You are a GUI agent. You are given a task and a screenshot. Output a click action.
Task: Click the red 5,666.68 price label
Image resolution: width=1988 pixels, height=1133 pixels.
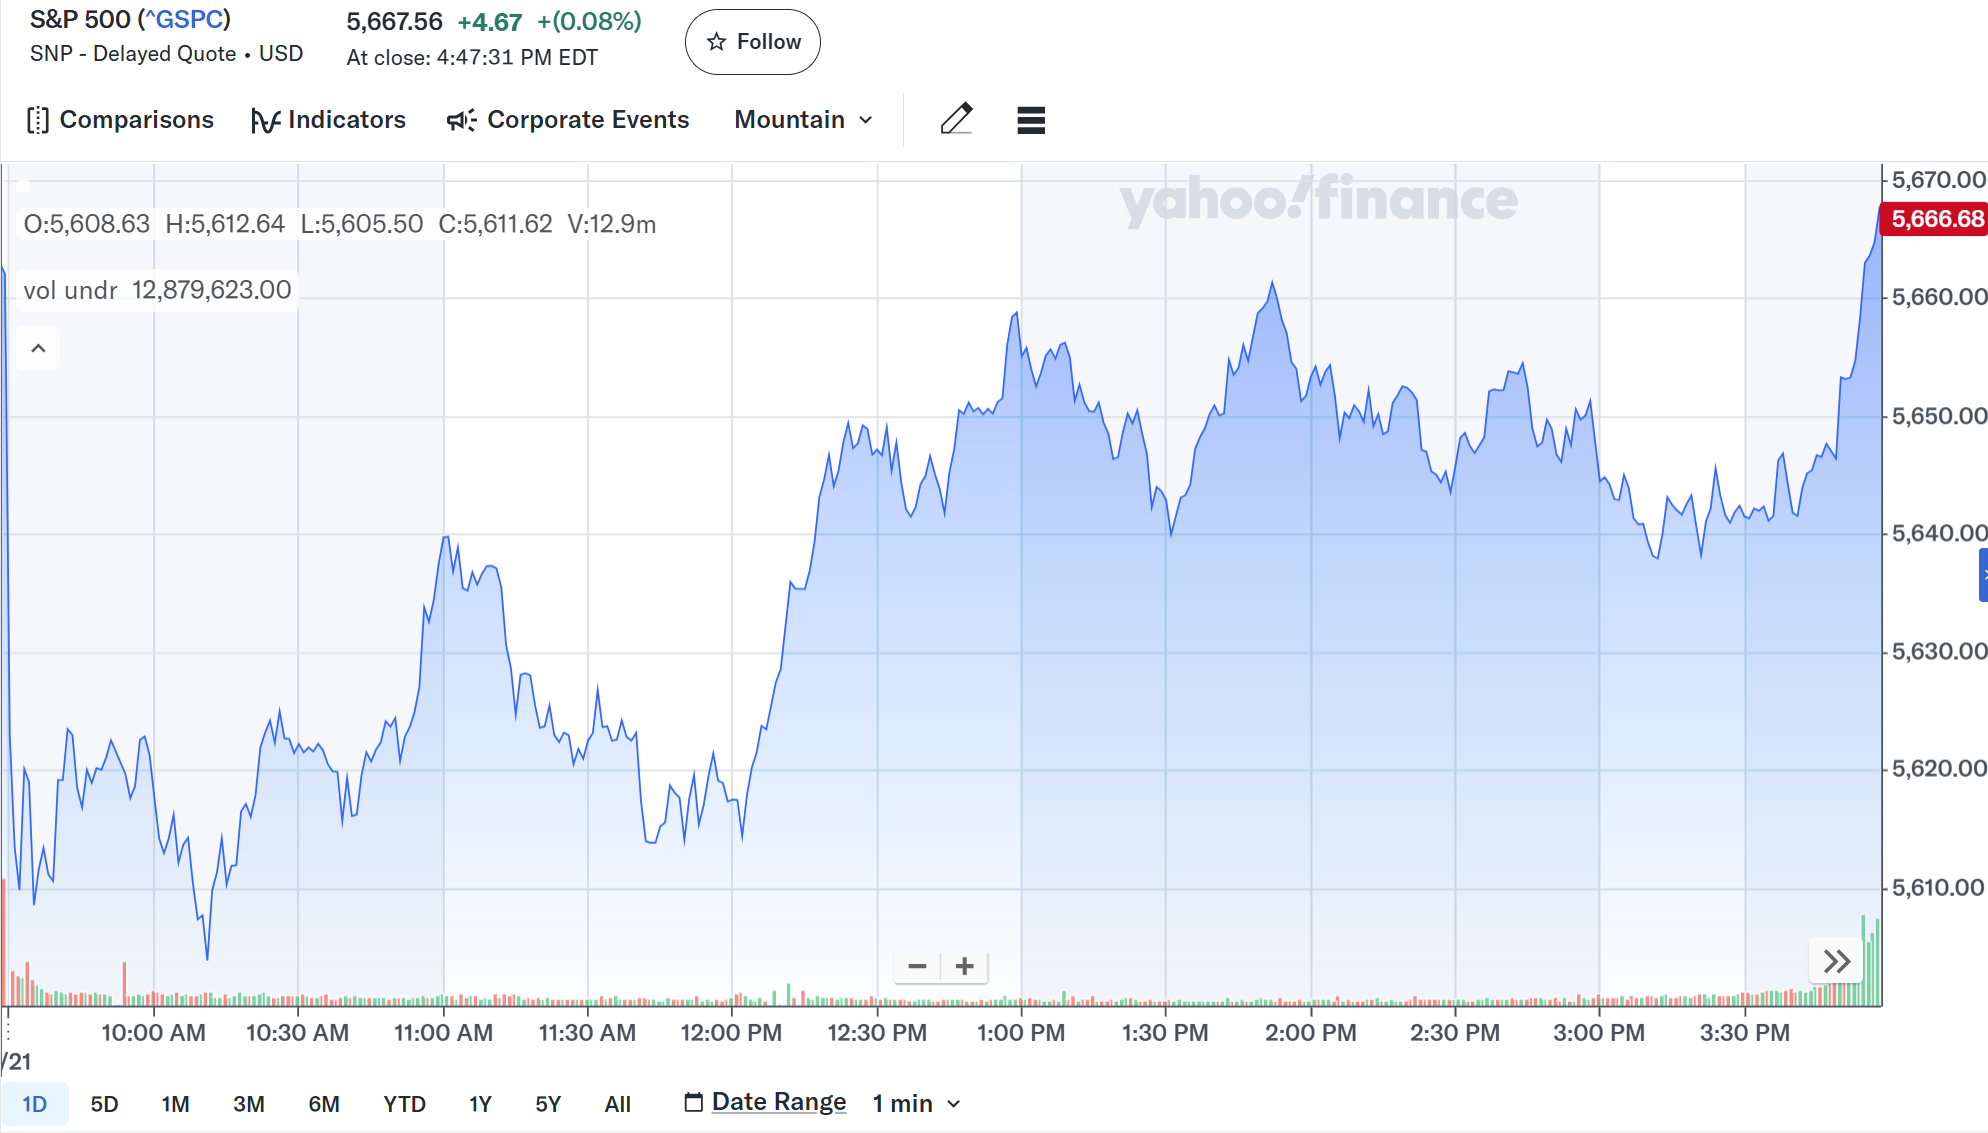pyautogui.click(x=1936, y=219)
